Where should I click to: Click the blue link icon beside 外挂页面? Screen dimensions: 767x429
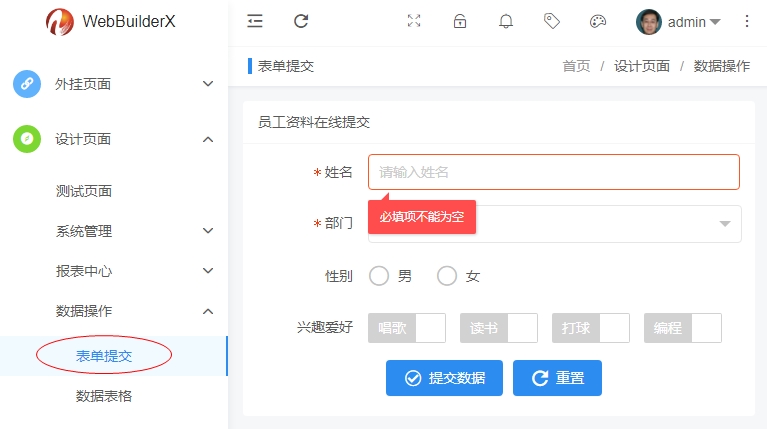coord(27,84)
